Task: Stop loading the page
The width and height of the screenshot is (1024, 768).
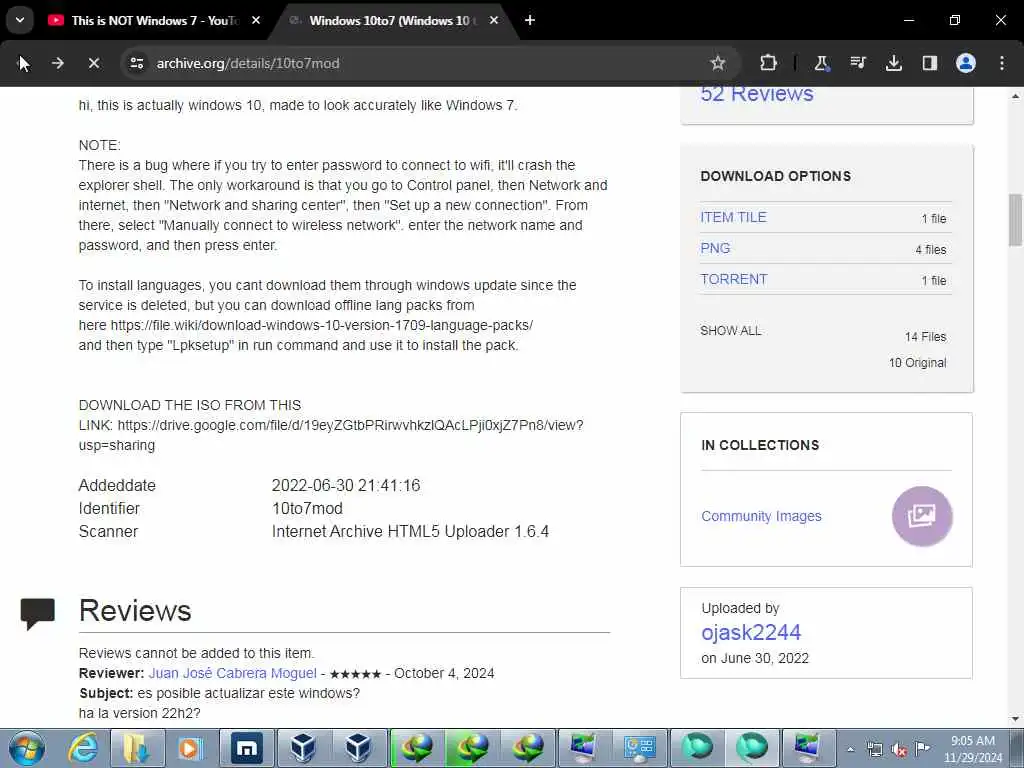Action: 94,63
